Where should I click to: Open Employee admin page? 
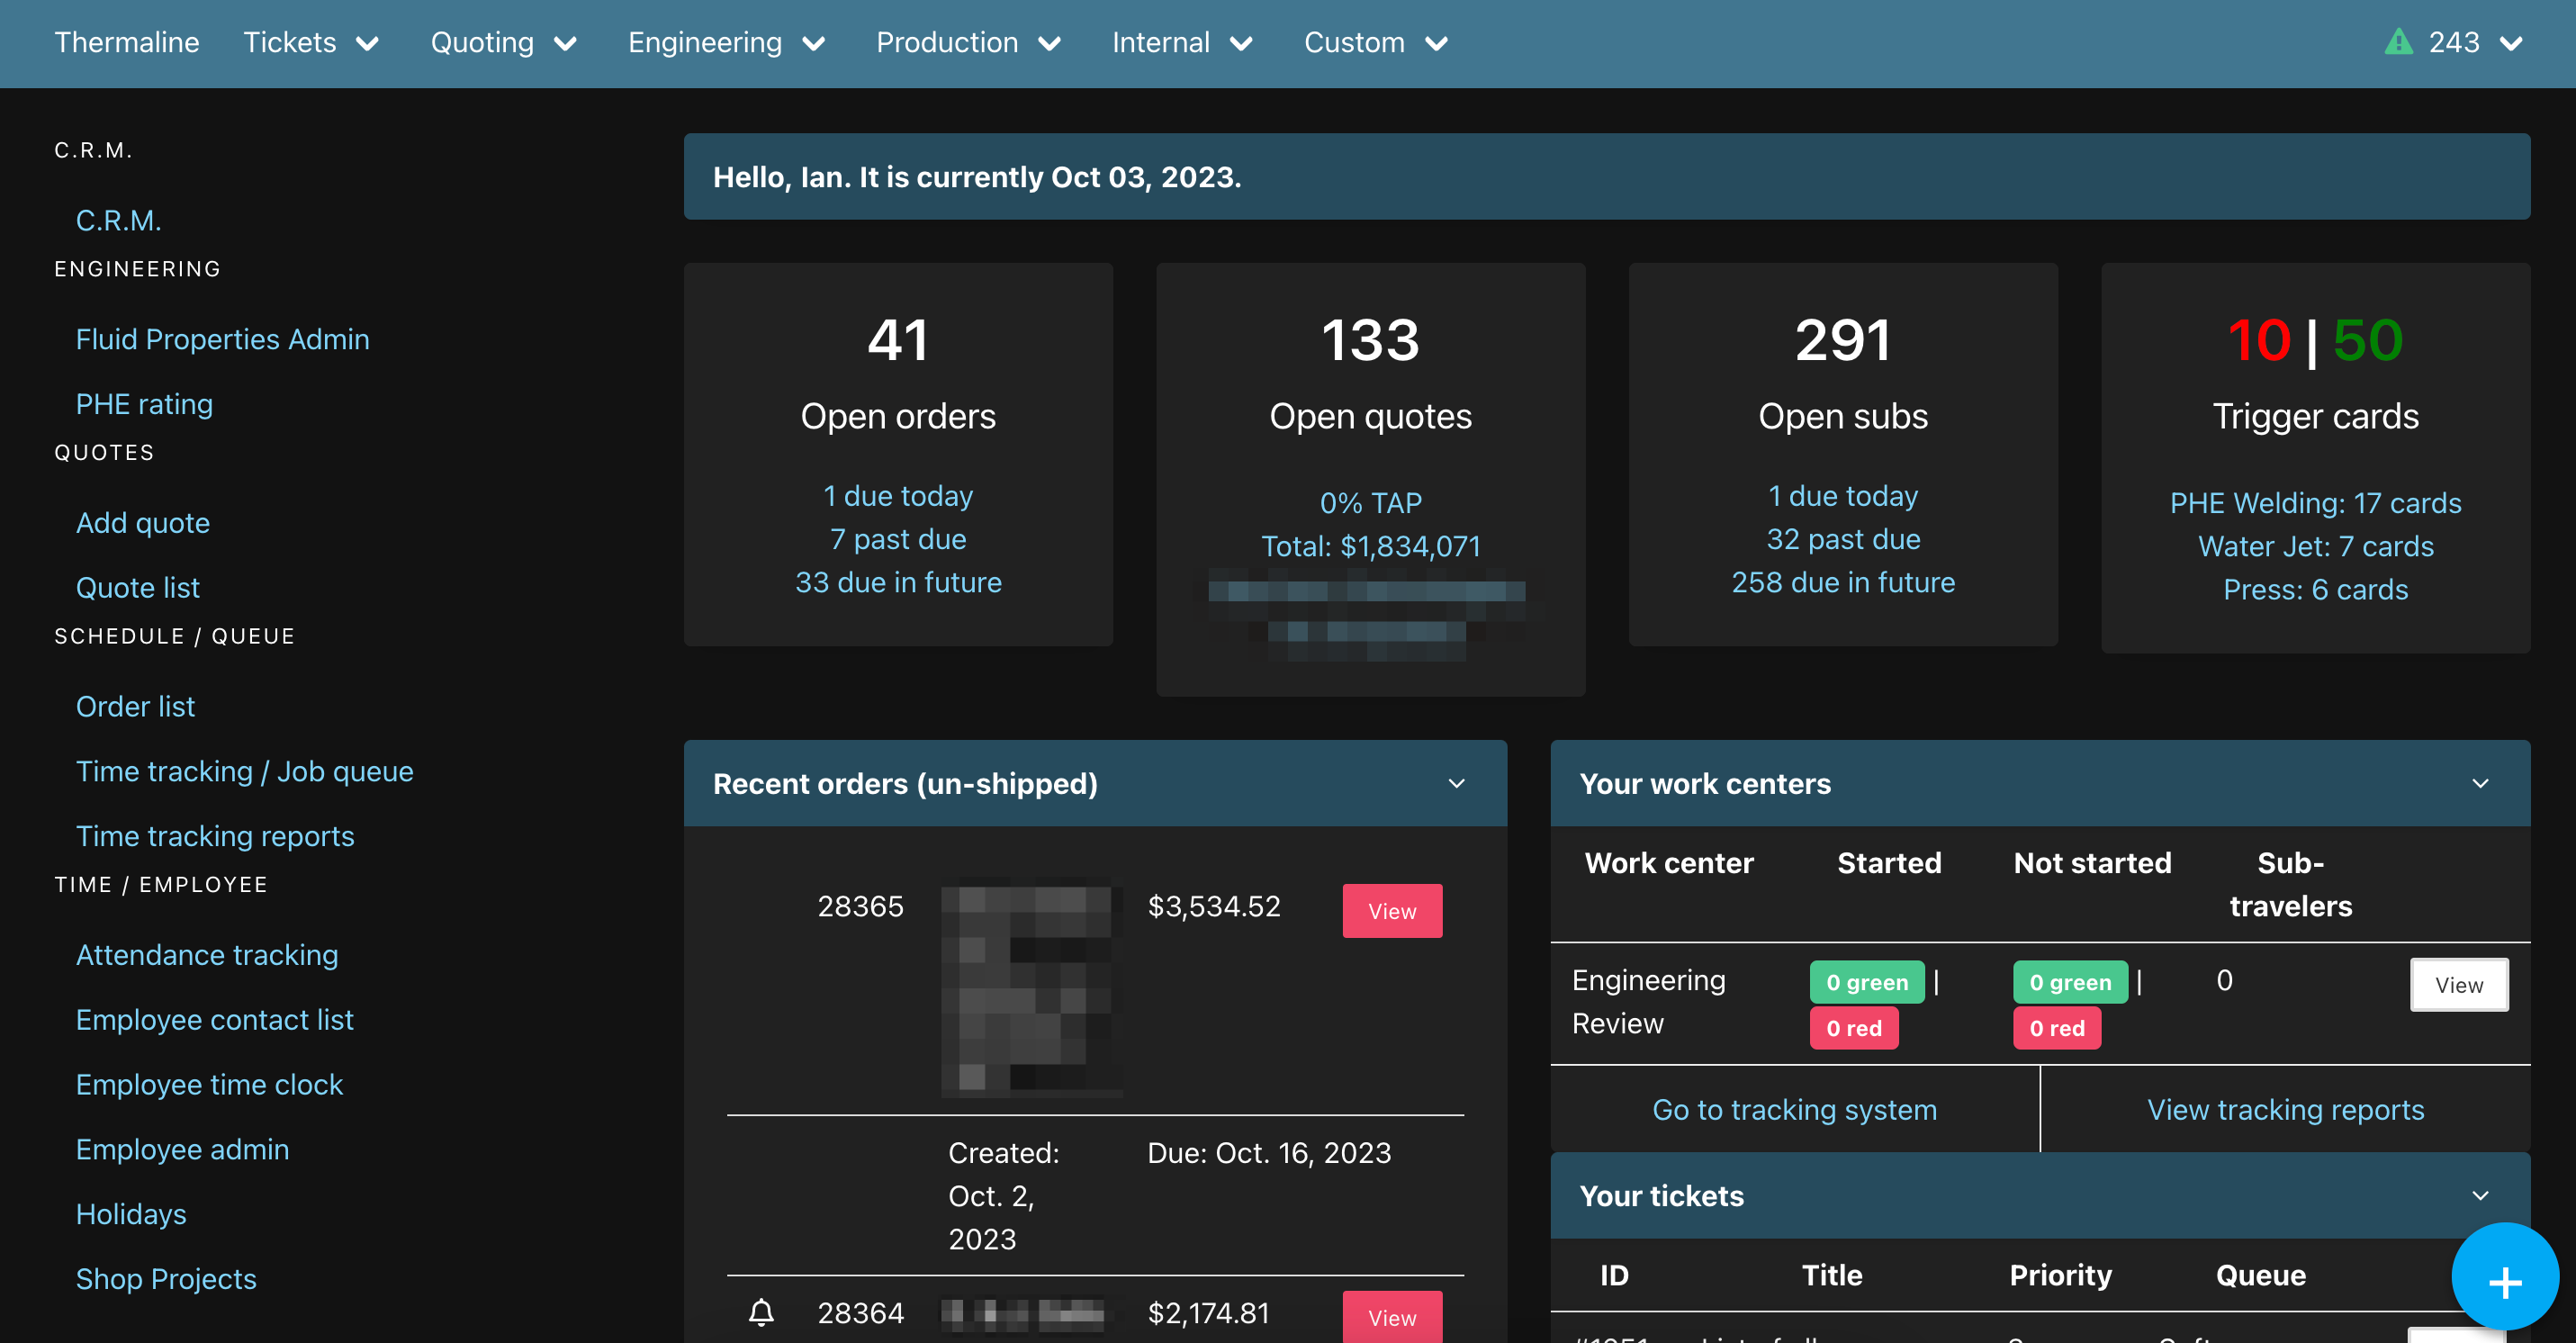coord(182,1150)
